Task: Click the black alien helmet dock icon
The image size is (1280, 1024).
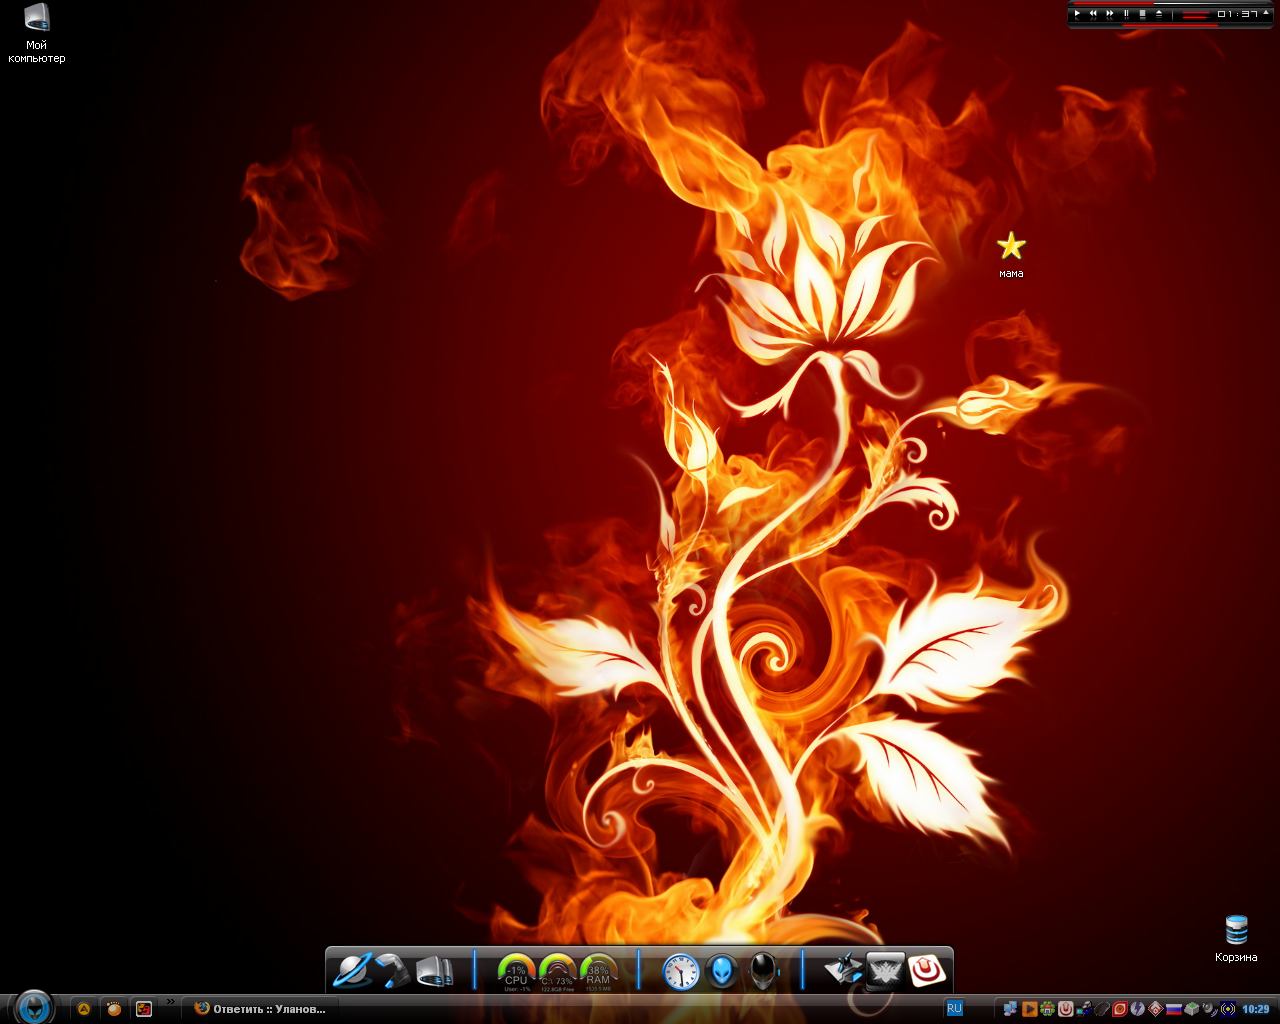Action: point(763,970)
